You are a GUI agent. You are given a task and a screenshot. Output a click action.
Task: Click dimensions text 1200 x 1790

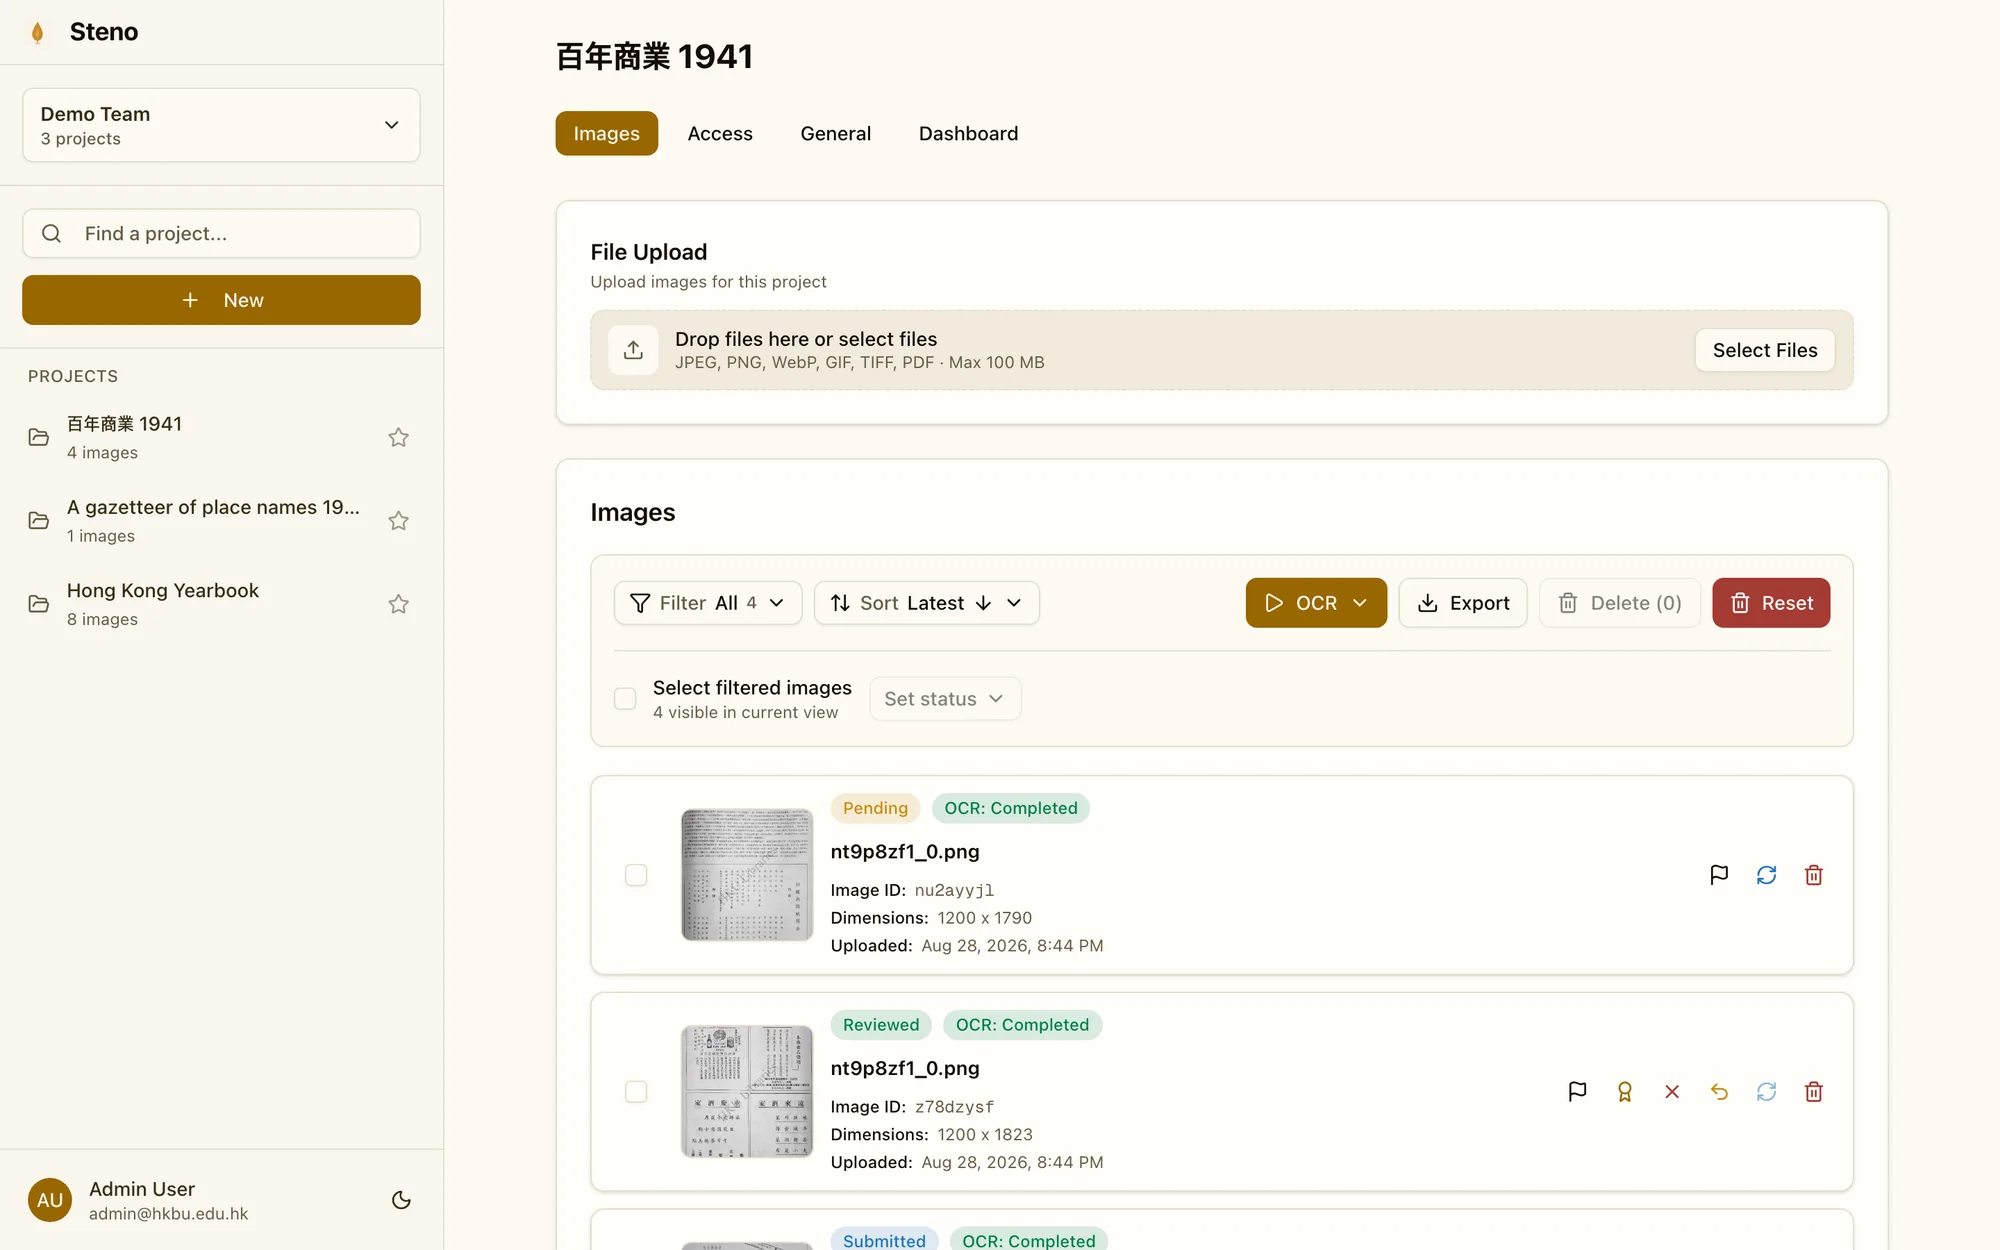tap(984, 918)
